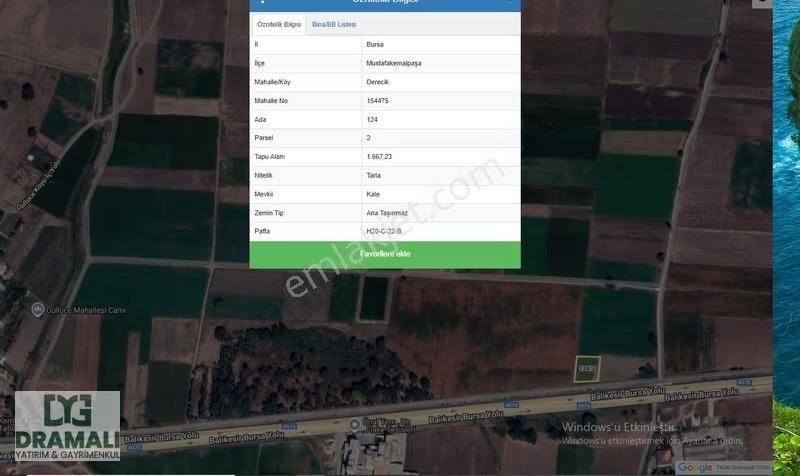Image resolution: width=800 pixels, height=476 pixels.
Task: Click the Tapu Alanı field label
Action: 269,157
